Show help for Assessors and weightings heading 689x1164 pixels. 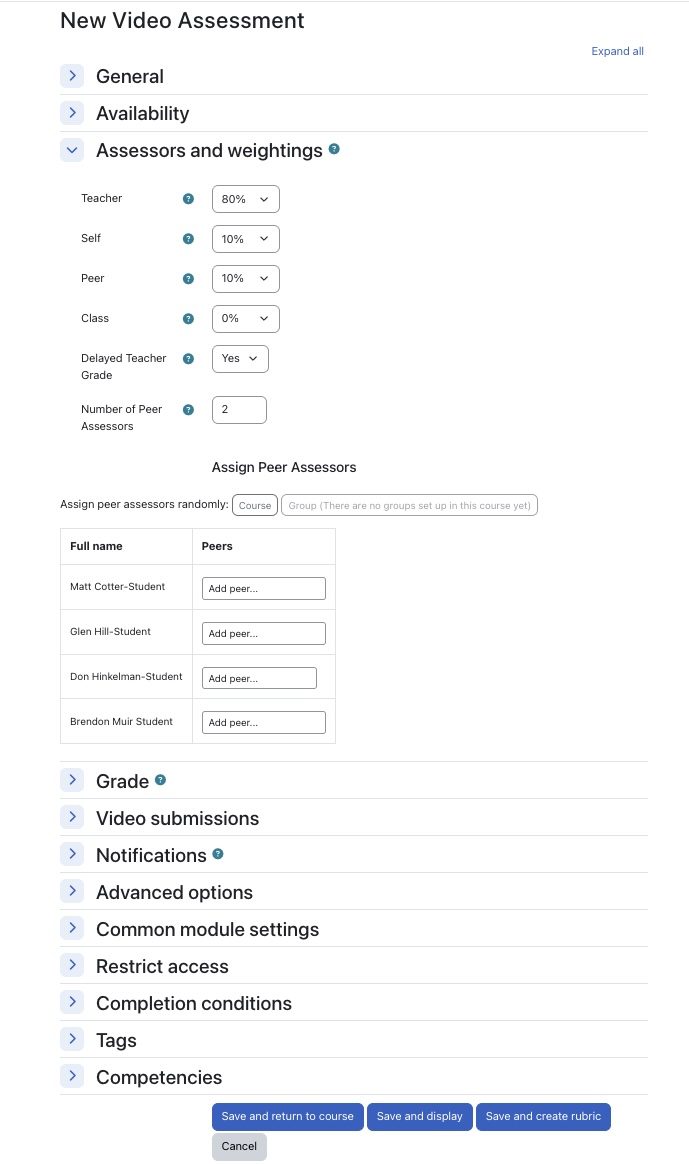point(334,149)
